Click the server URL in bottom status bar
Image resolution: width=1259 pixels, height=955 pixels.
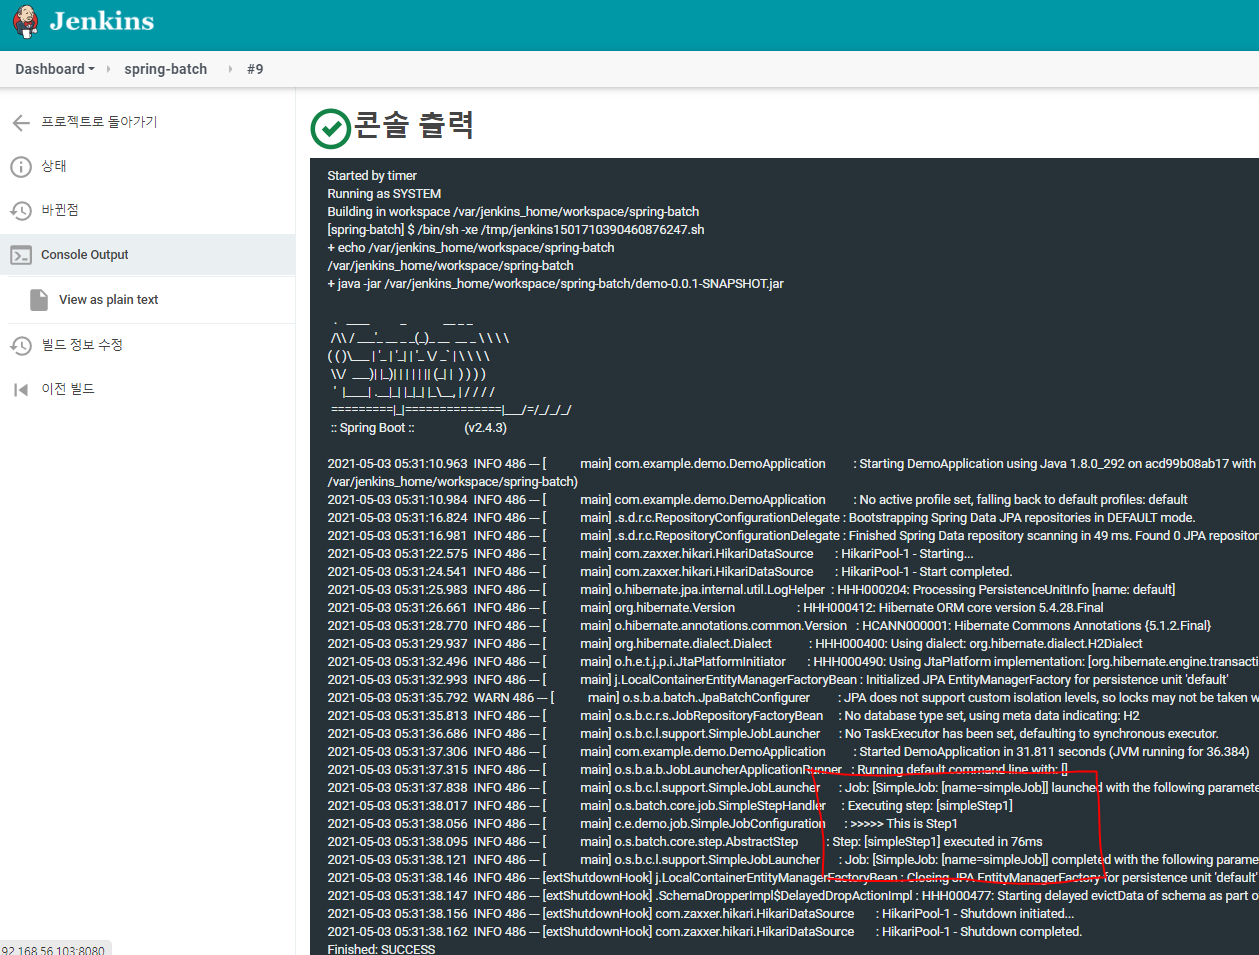pyautogui.click(x=55, y=949)
